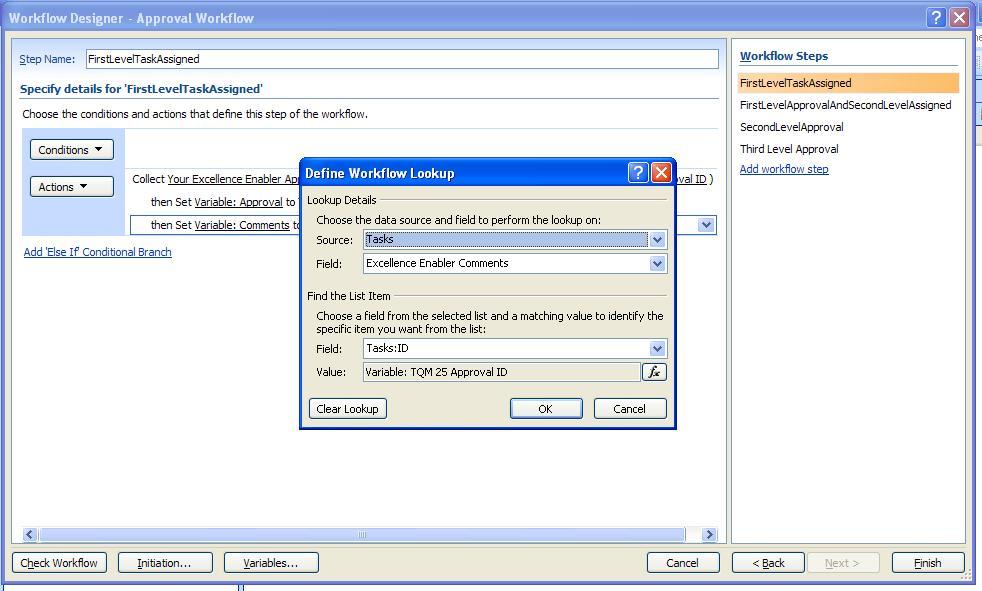Go to the previous page with Back

pos(768,563)
